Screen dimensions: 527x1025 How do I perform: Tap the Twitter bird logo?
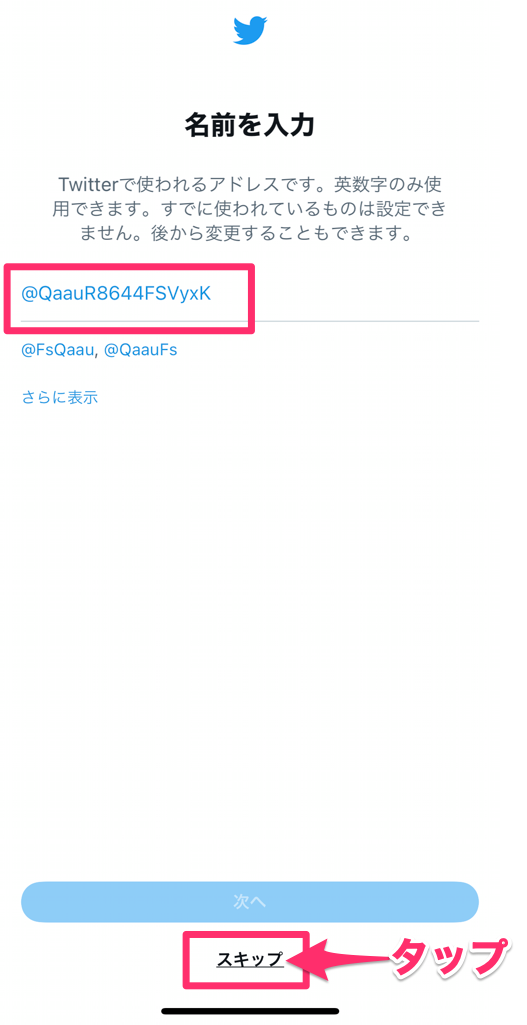point(250,31)
